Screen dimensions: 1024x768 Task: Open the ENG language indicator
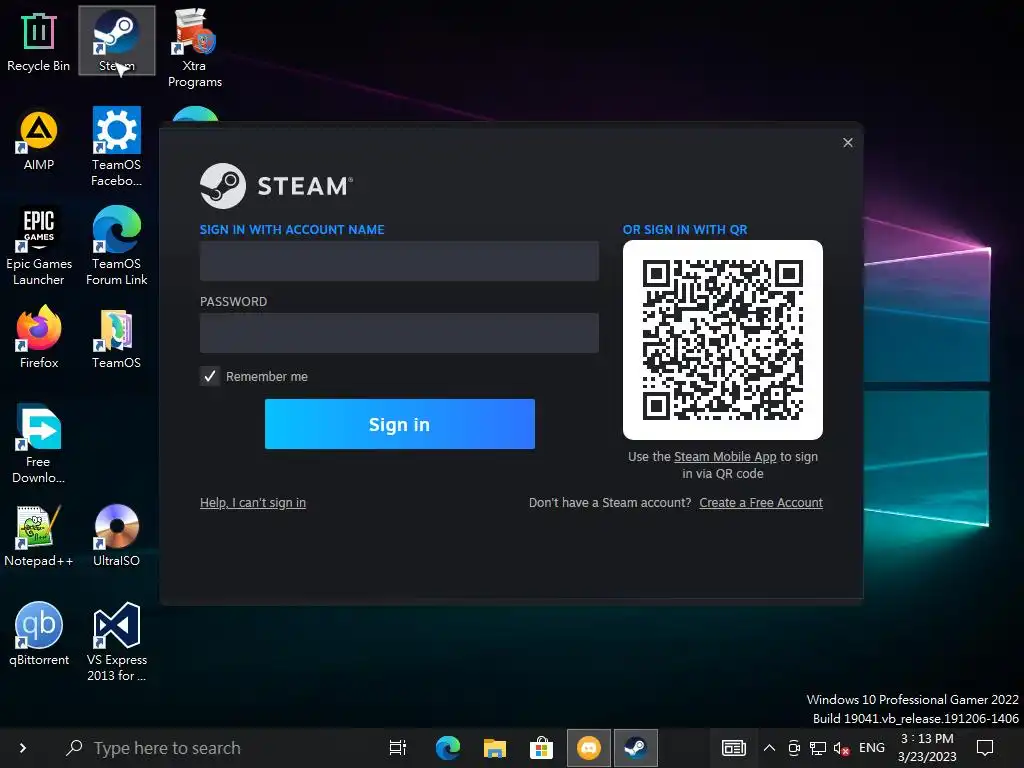click(872, 748)
